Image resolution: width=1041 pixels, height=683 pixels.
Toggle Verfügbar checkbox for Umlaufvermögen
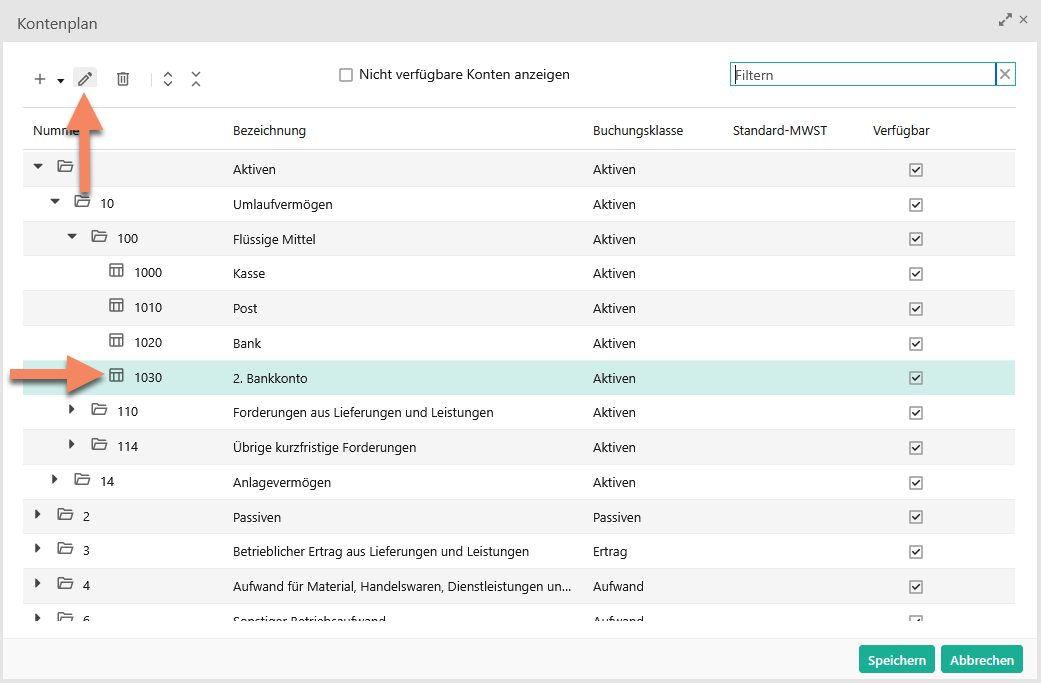916,204
